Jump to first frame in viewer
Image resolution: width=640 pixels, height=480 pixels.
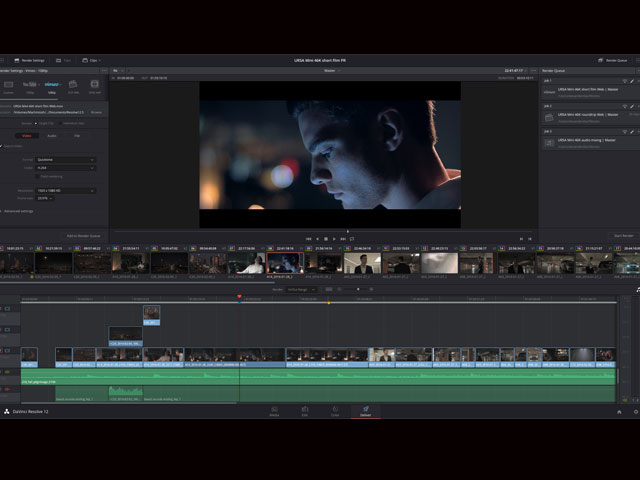tap(309, 239)
